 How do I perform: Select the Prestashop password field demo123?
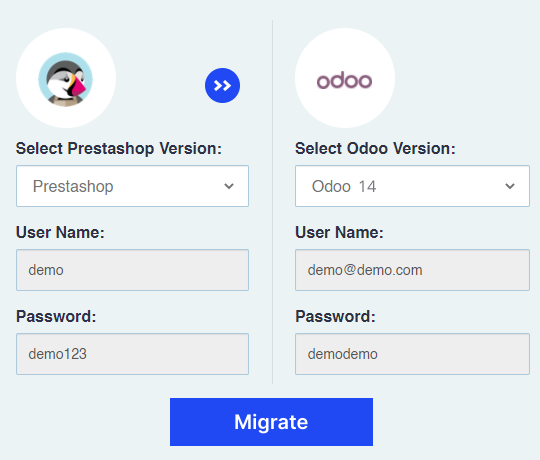pos(132,354)
